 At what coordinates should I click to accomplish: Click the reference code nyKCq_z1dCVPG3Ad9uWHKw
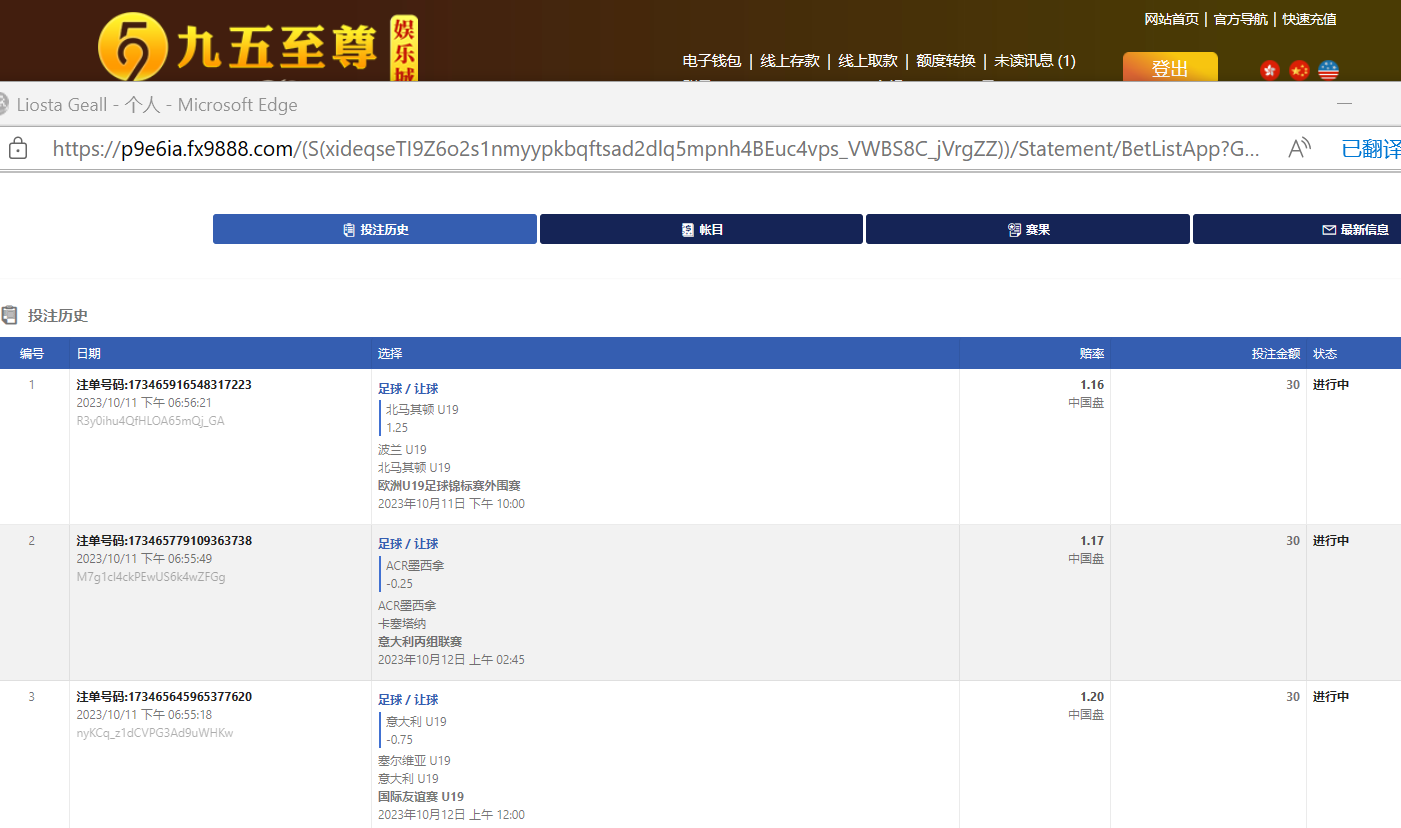pyautogui.click(x=155, y=733)
